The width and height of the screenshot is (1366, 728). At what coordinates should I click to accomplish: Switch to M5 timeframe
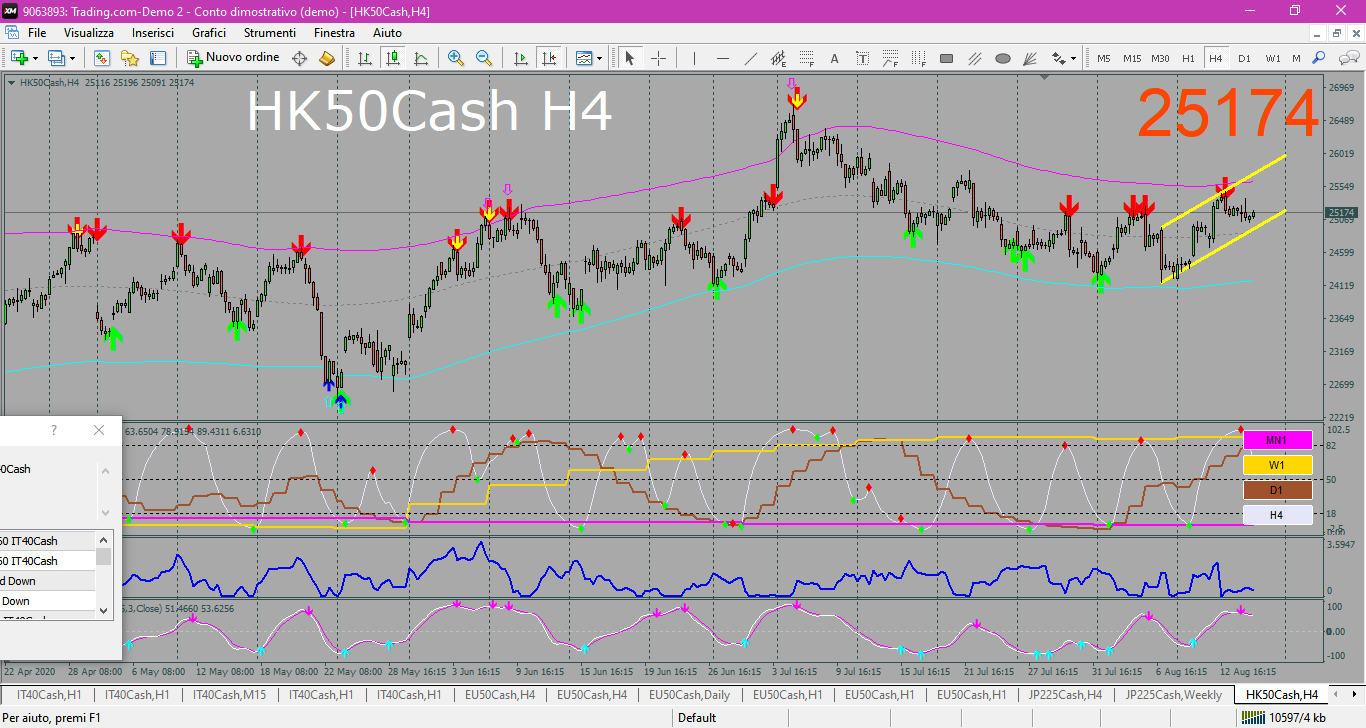pyautogui.click(x=1104, y=58)
